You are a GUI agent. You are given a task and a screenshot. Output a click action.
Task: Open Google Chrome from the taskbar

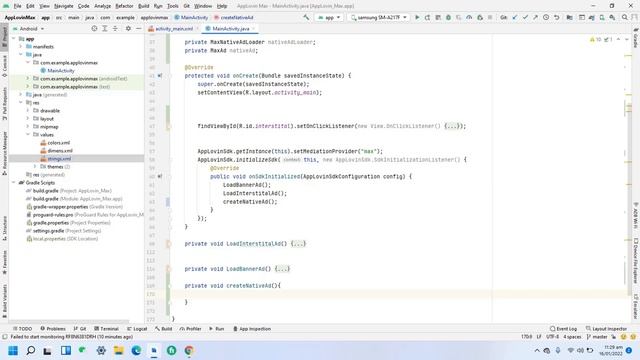click(189, 351)
